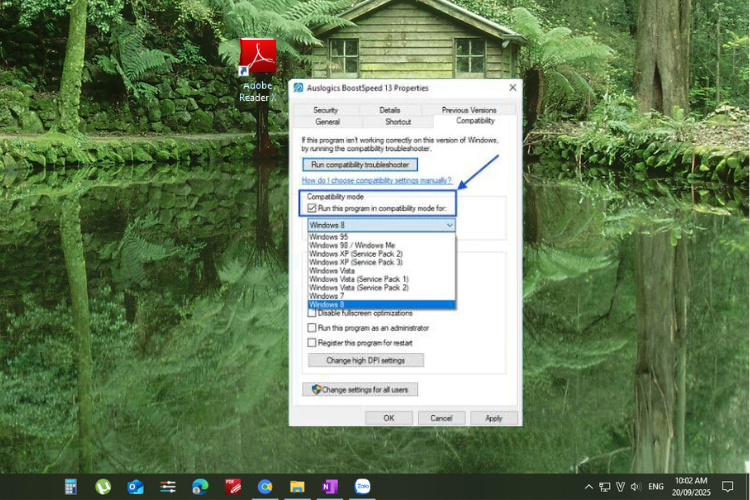Viewport: 750px width, 500px height.
Task: Open the red PDF editor taskbar icon
Action: pyautogui.click(x=232, y=487)
